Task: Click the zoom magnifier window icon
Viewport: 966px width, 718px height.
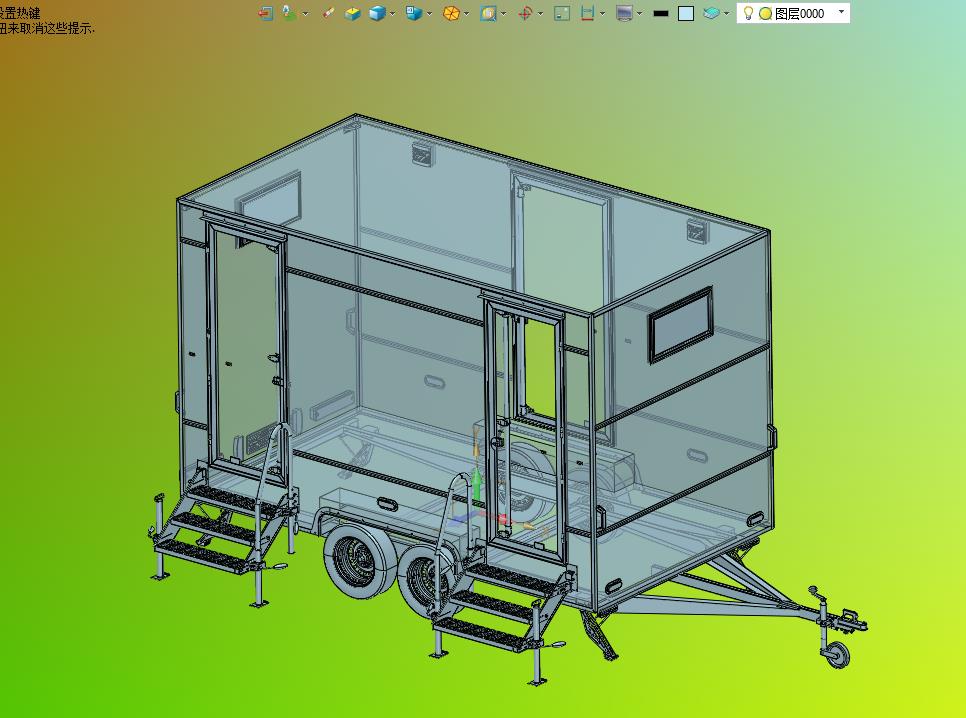Action: (488, 13)
